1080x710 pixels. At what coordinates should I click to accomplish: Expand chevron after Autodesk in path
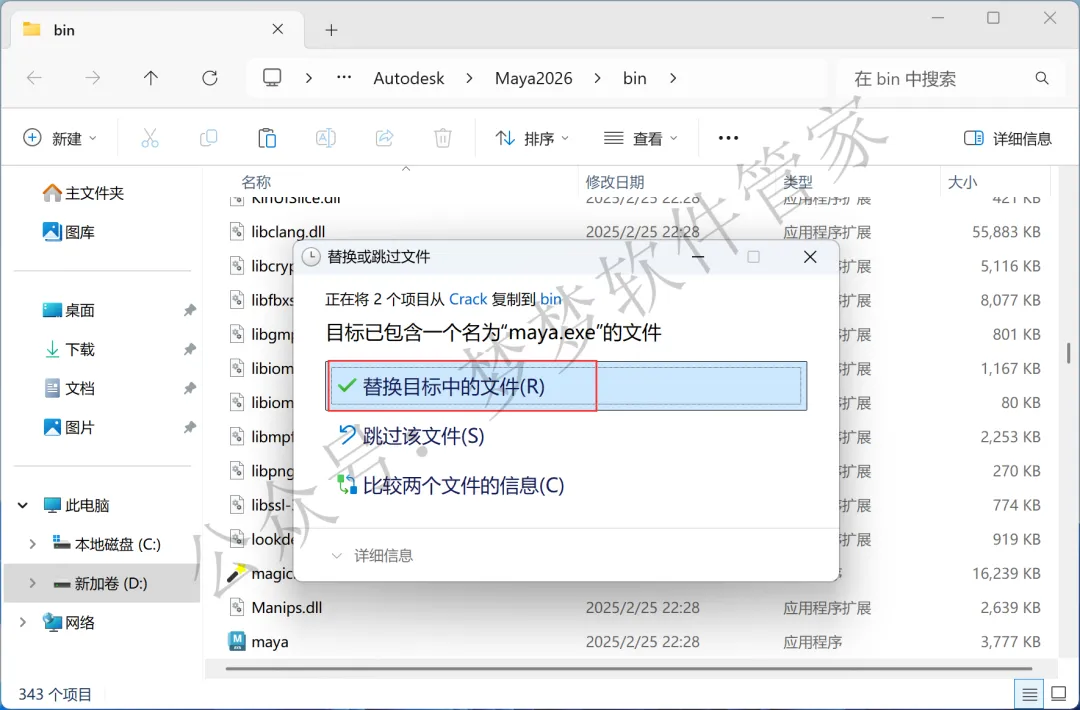(x=469, y=79)
